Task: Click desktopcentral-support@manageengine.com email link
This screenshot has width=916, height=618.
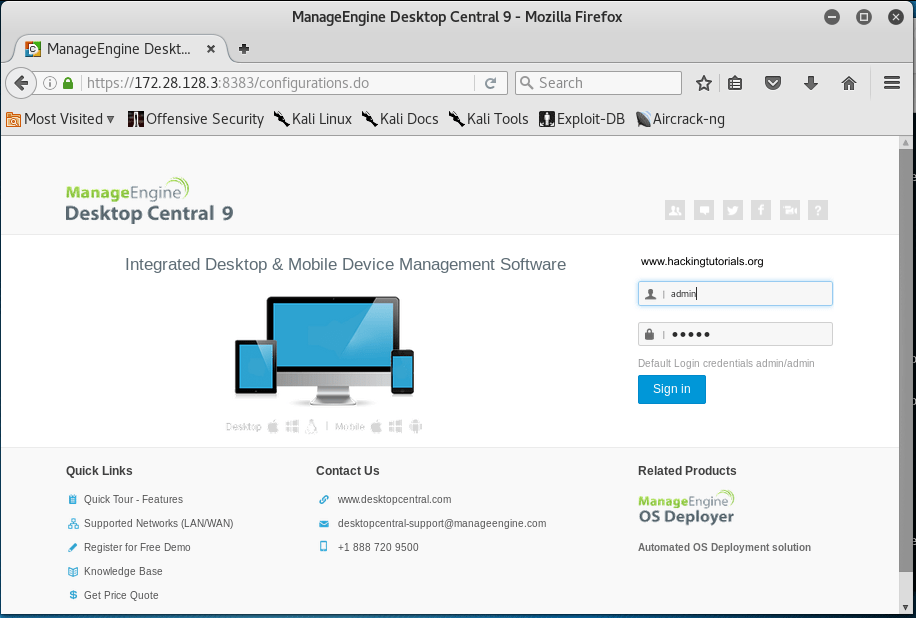Action: click(x=442, y=523)
